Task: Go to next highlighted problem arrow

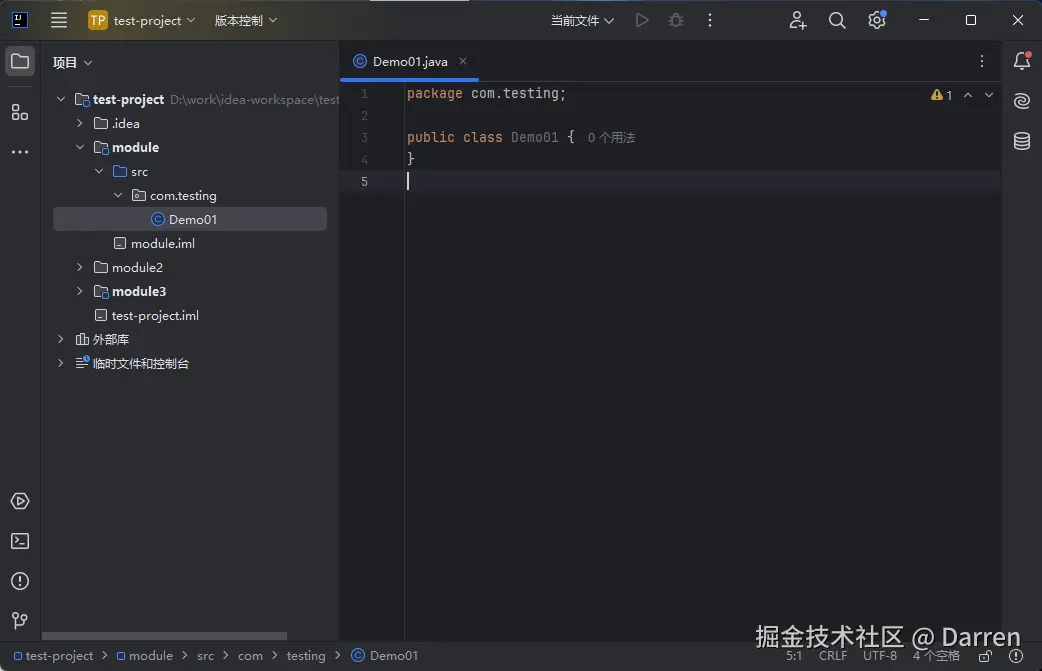Action: tap(989, 95)
